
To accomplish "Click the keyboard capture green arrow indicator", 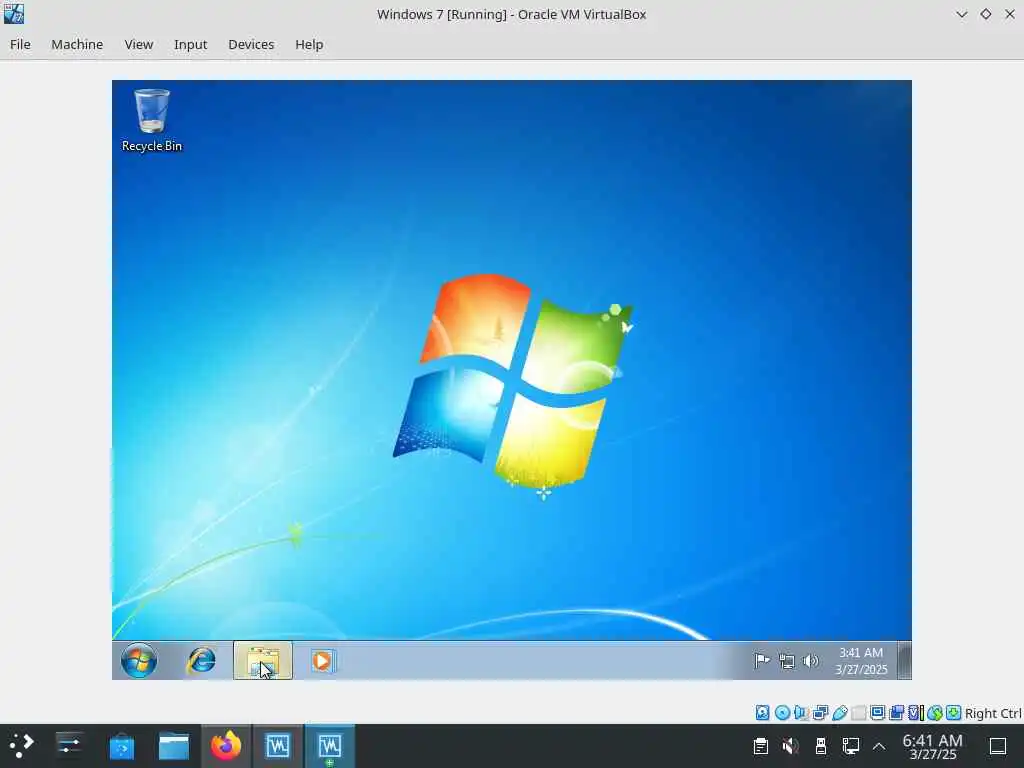I will 953,712.
